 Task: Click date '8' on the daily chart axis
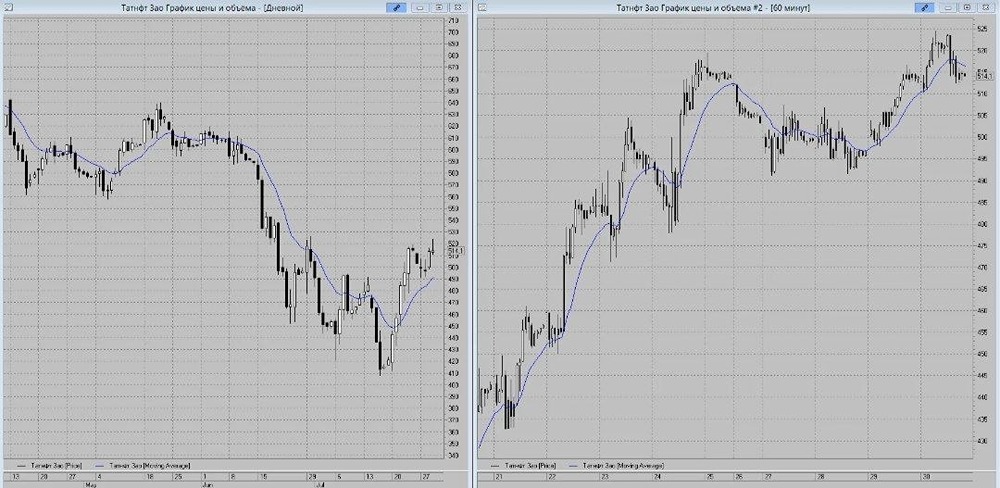(x=233, y=477)
